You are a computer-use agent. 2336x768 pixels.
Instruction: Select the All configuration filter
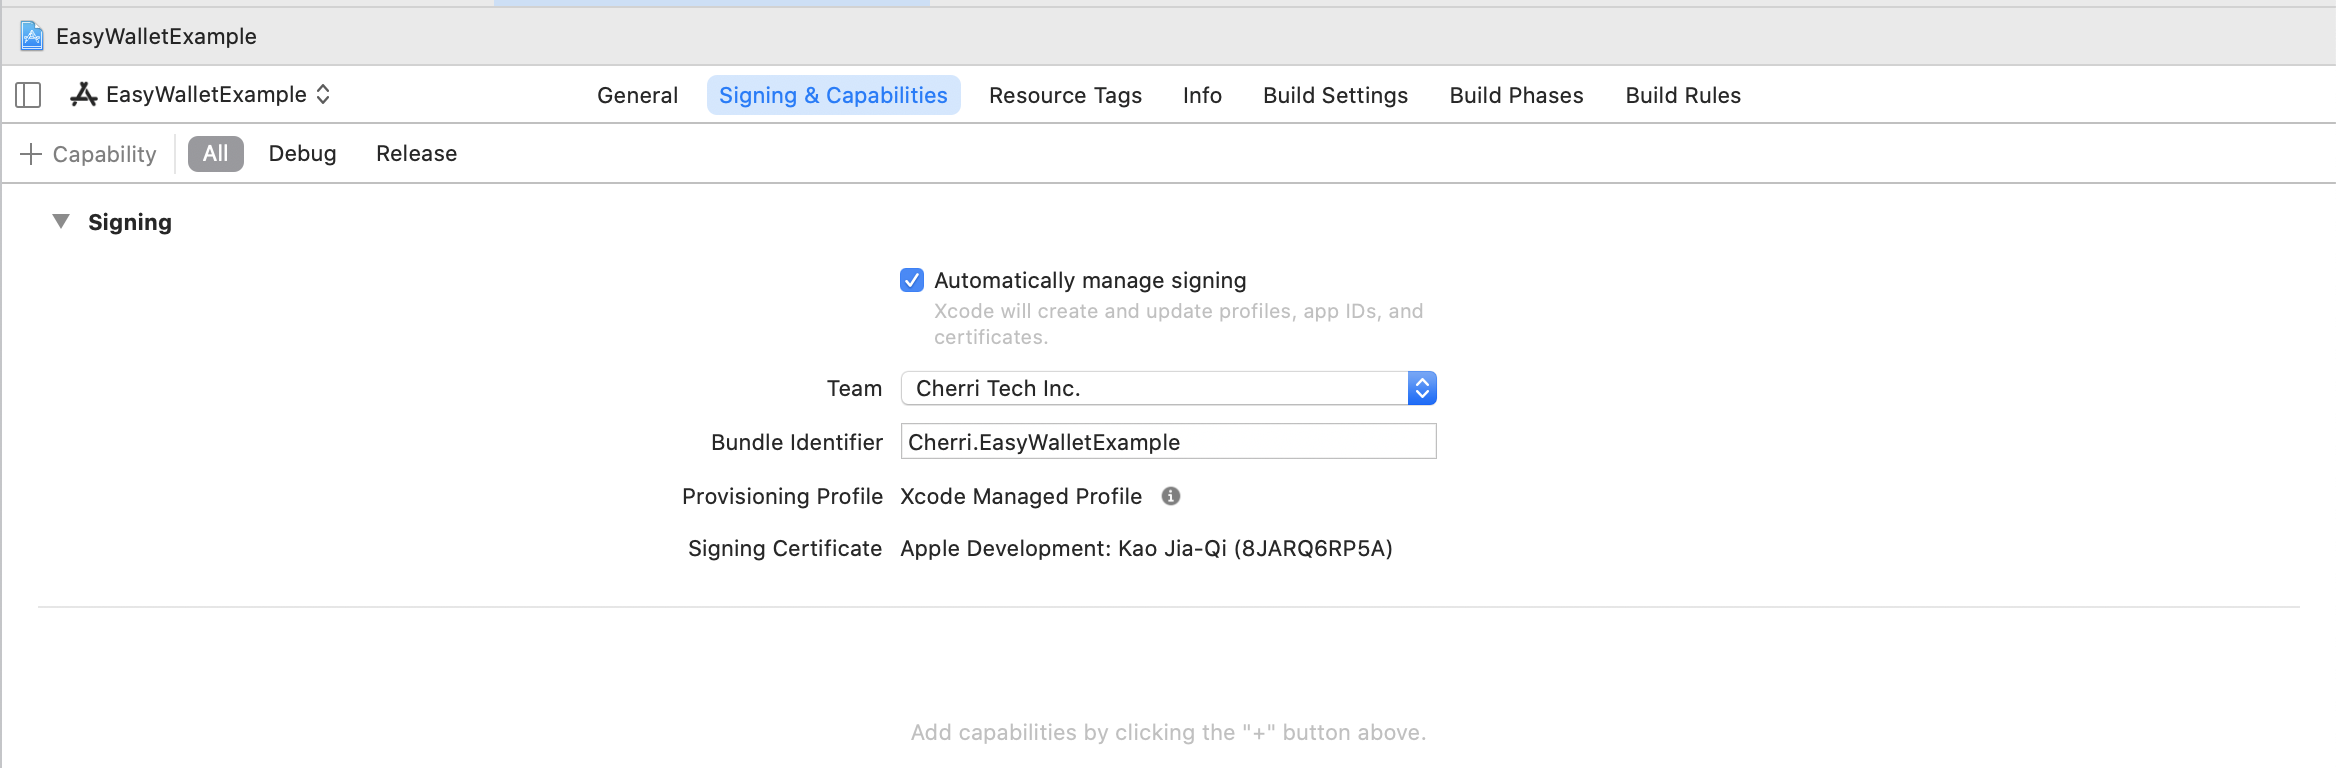(216, 154)
